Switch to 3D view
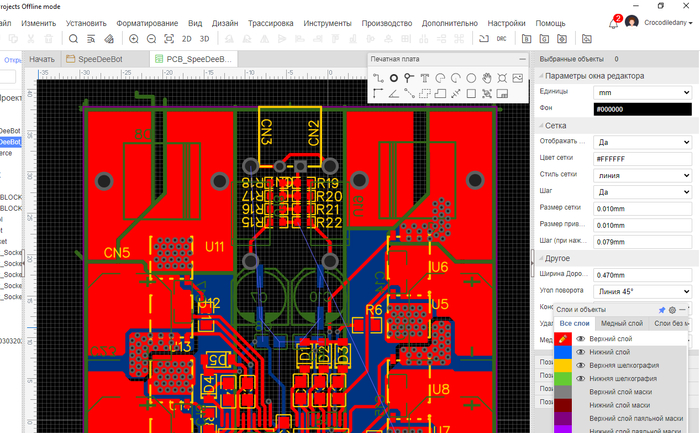This screenshot has width=700, height=433. 204,39
